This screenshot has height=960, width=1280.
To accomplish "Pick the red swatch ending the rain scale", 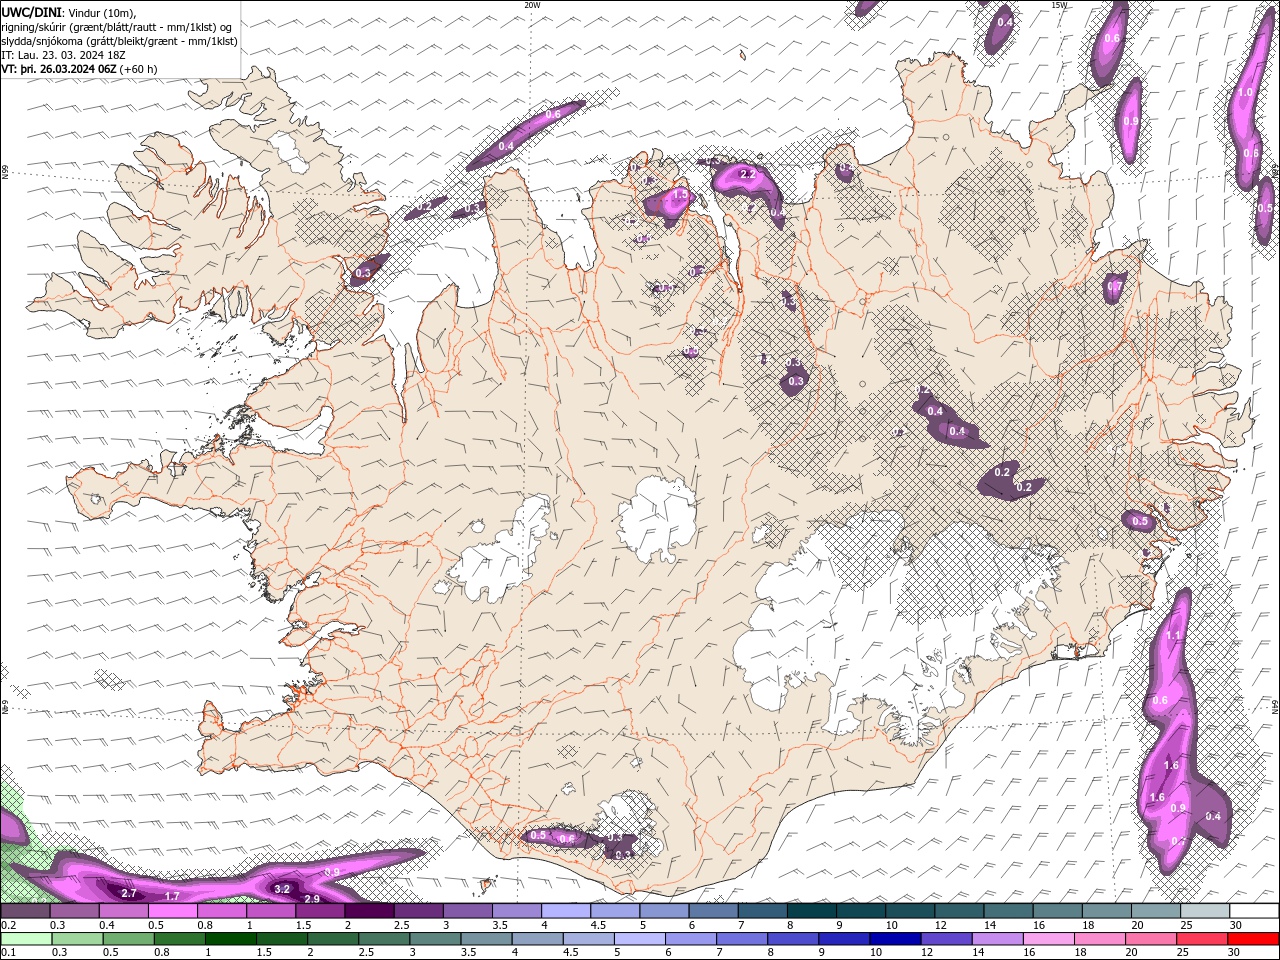I will click(1254, 939).
